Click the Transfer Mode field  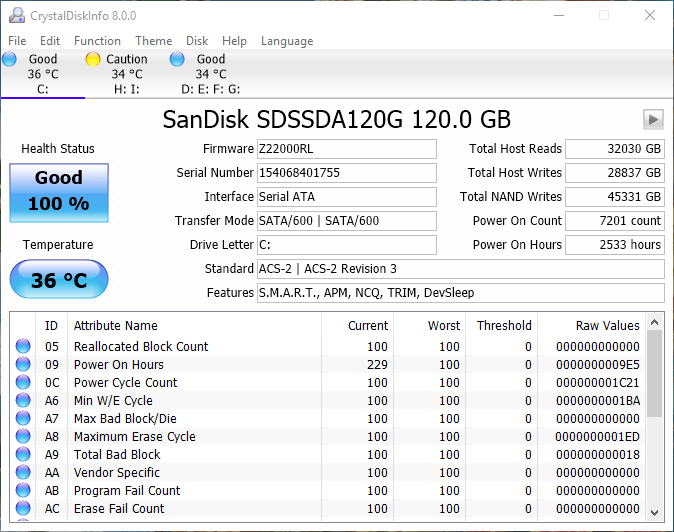(346, 221)
